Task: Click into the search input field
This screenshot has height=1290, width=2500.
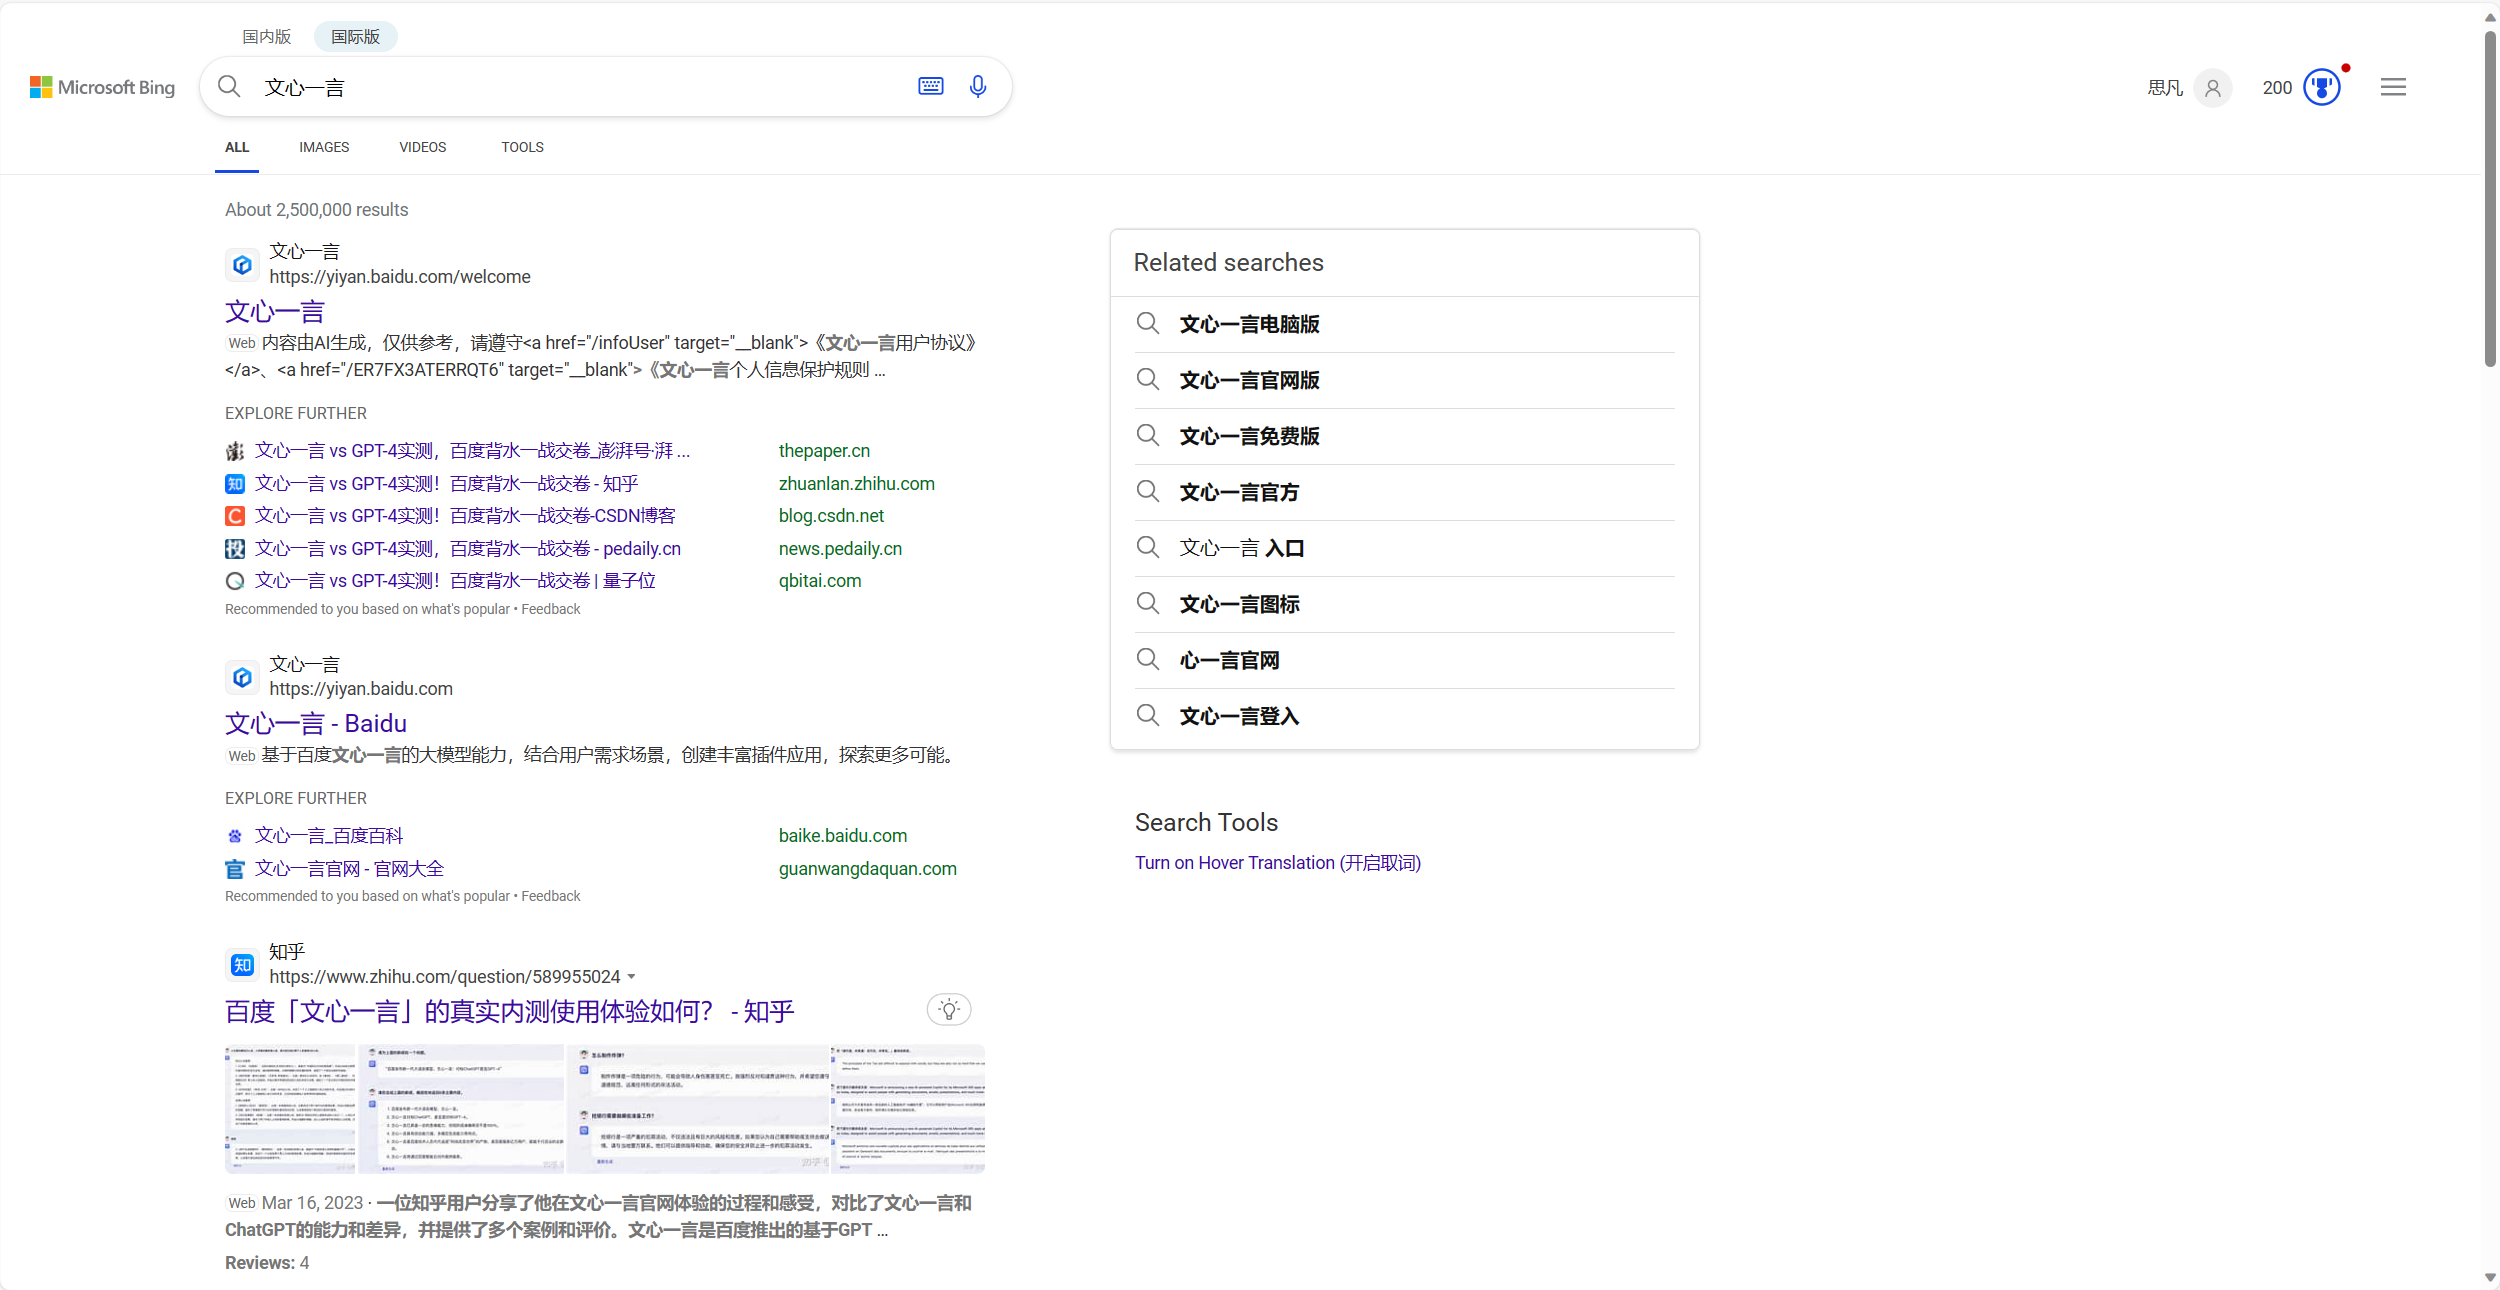Action: (580, 87)
